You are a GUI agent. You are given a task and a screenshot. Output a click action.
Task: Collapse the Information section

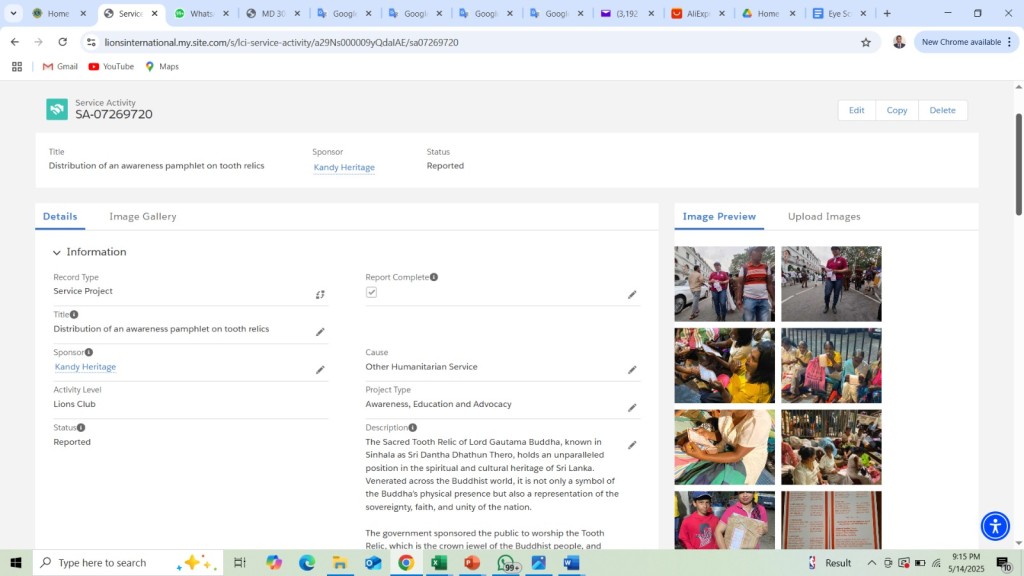(x=57, y=252)
